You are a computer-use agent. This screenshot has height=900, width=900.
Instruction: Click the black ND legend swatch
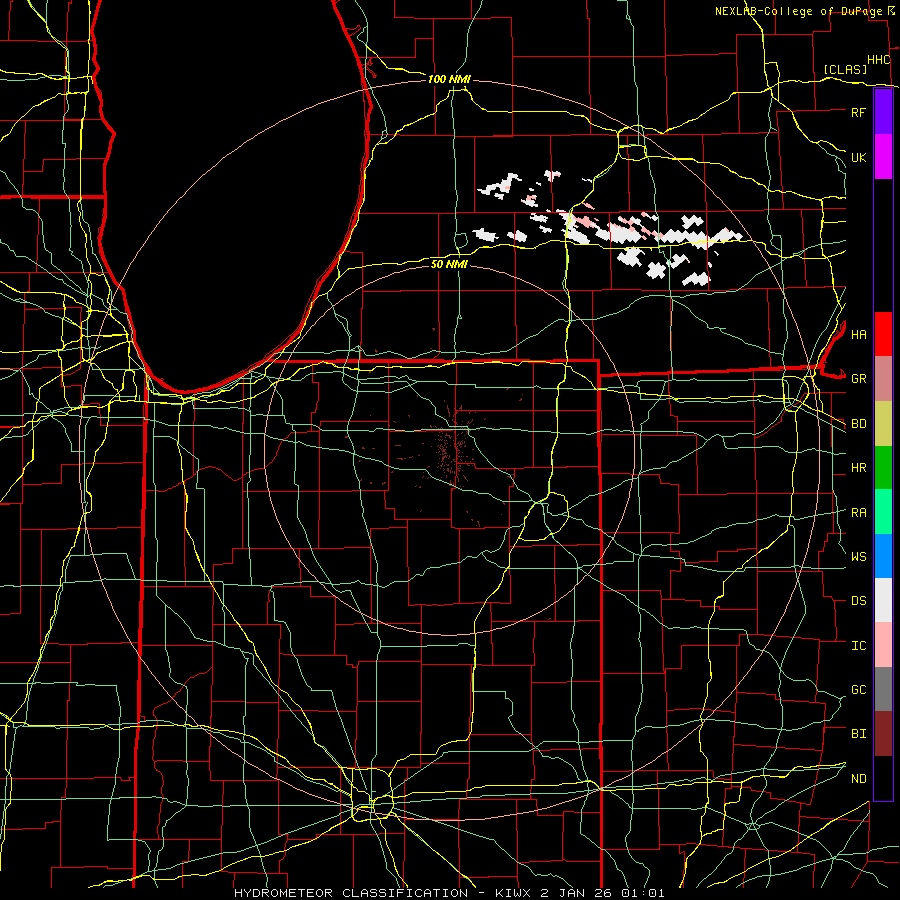tap(883, 778)
